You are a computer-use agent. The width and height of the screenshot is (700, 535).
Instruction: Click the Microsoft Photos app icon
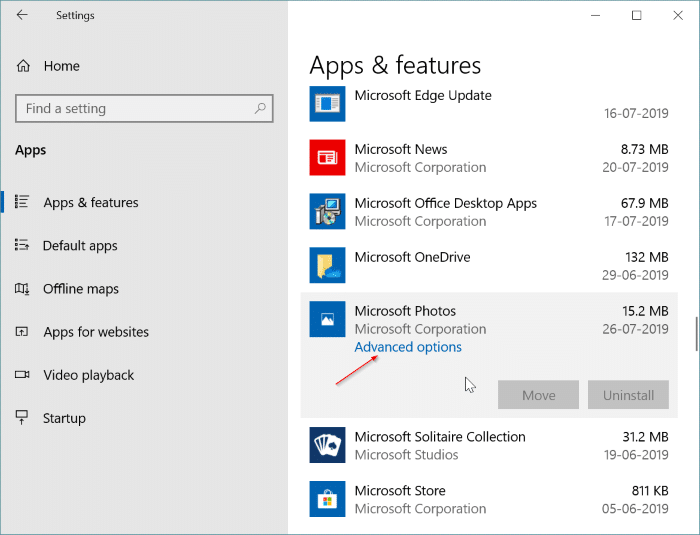[327, 319]
